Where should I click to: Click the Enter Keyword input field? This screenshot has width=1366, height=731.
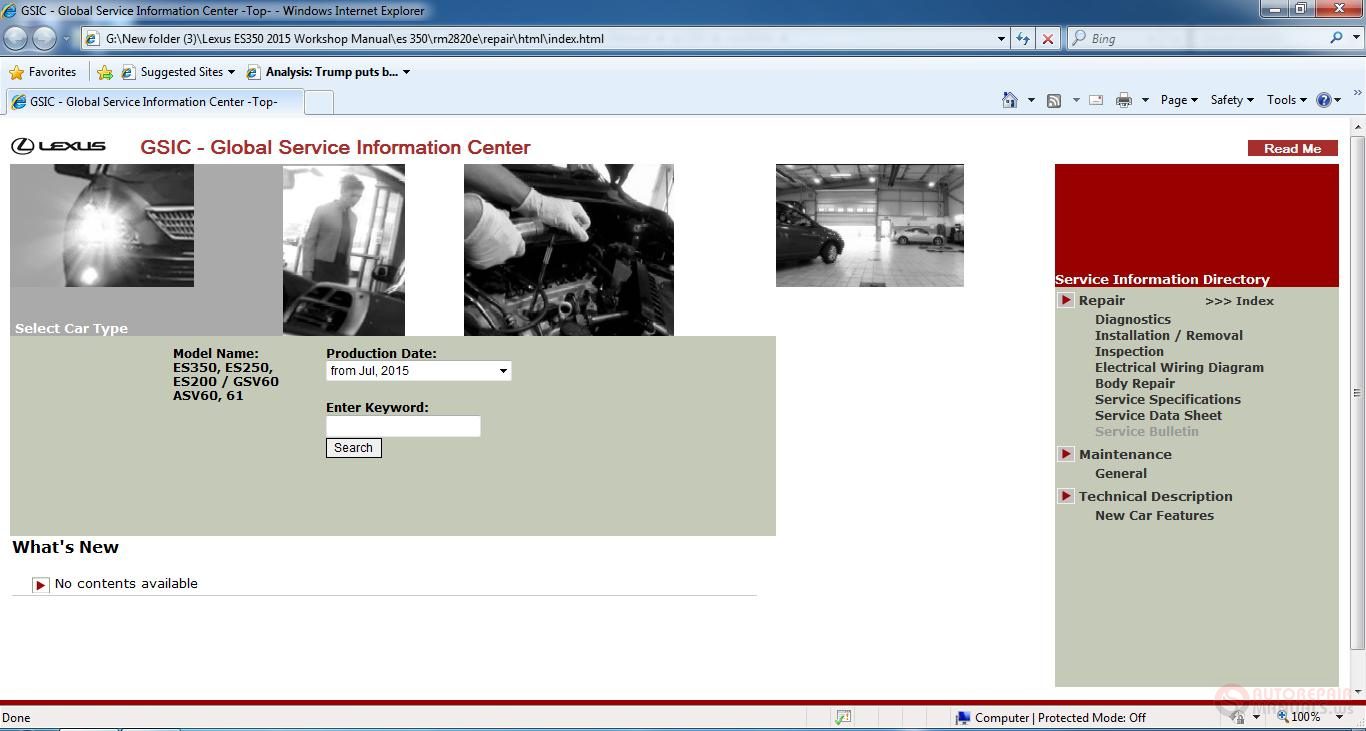point(403,426)
